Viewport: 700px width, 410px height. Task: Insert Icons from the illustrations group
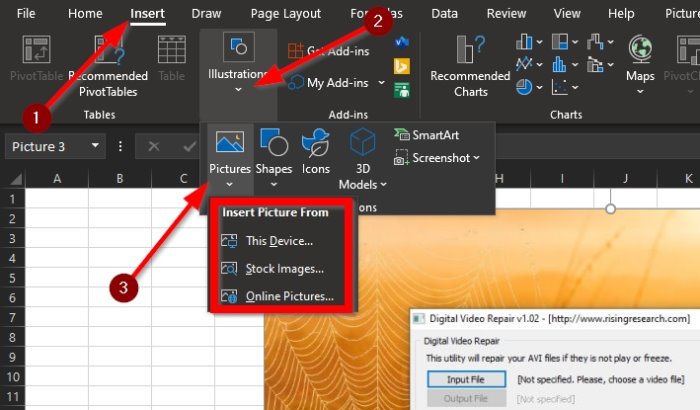tap(316, 152)
